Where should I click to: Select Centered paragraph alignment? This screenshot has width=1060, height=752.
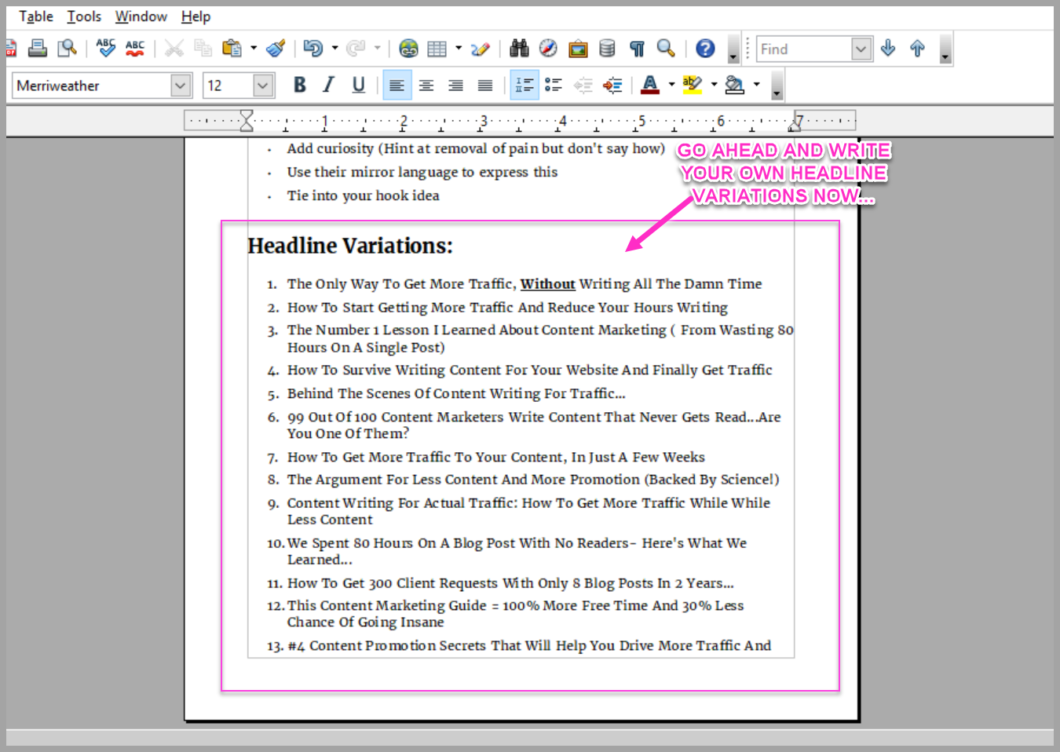426,85
